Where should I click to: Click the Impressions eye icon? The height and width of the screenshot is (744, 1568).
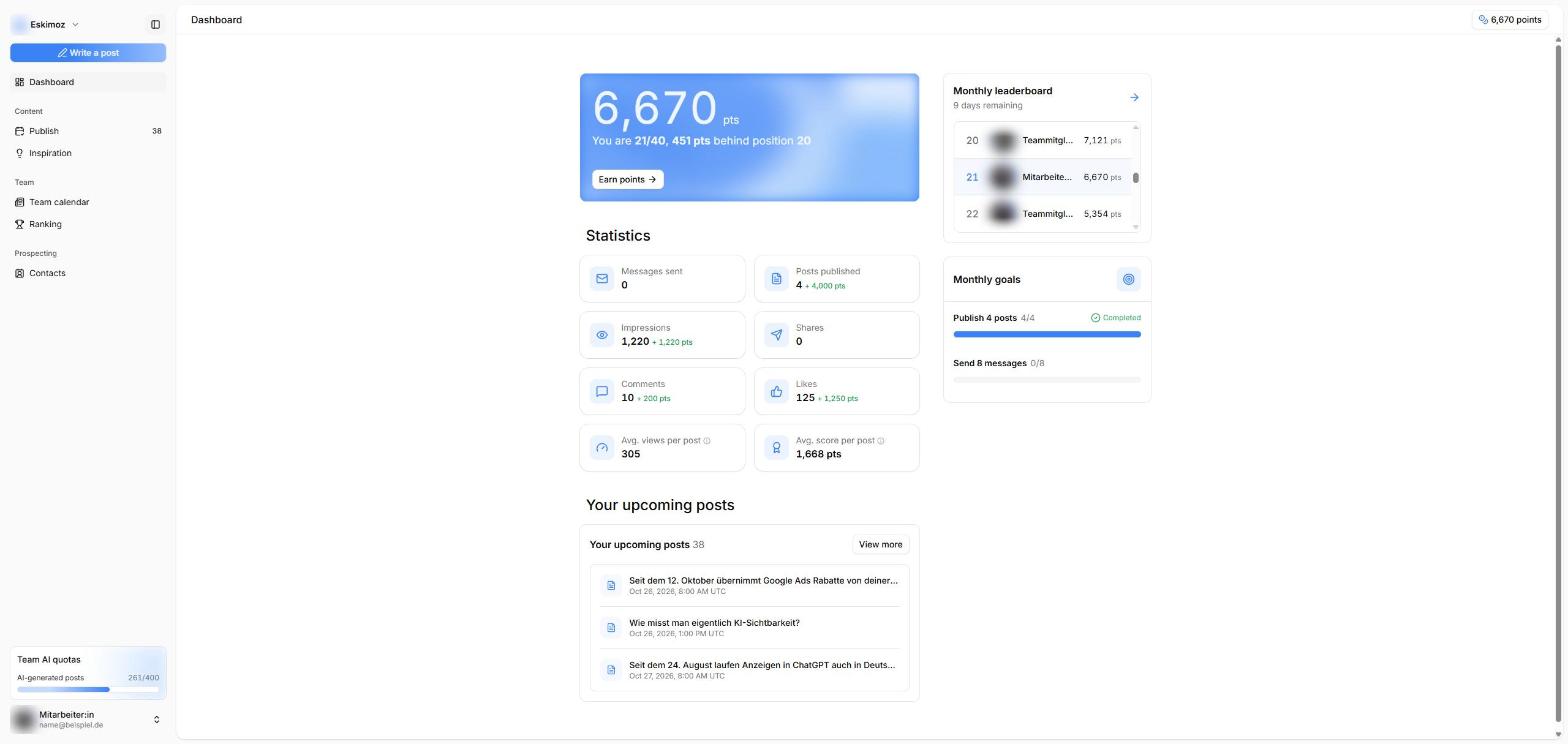[x=602, y=335]
